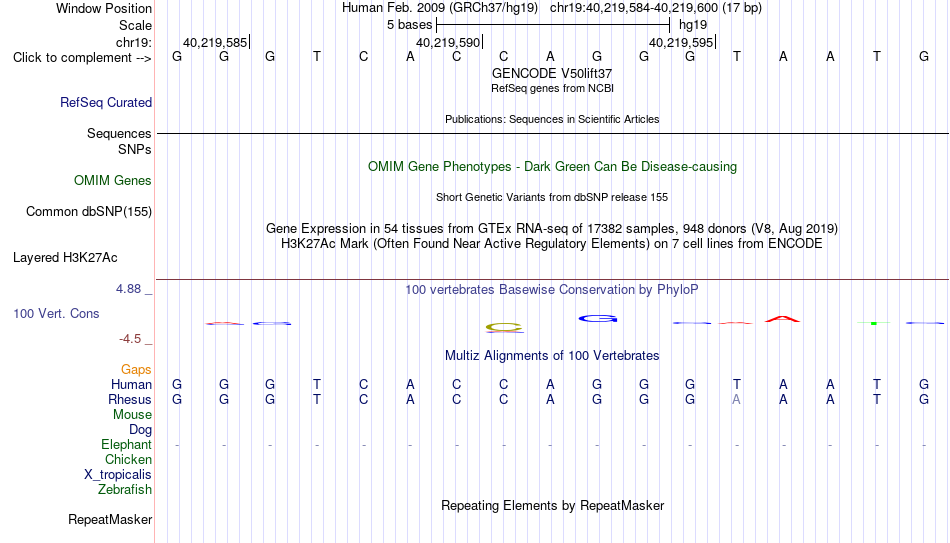
Task: Click the Gaps row label
Action: [x=136, y=370]
